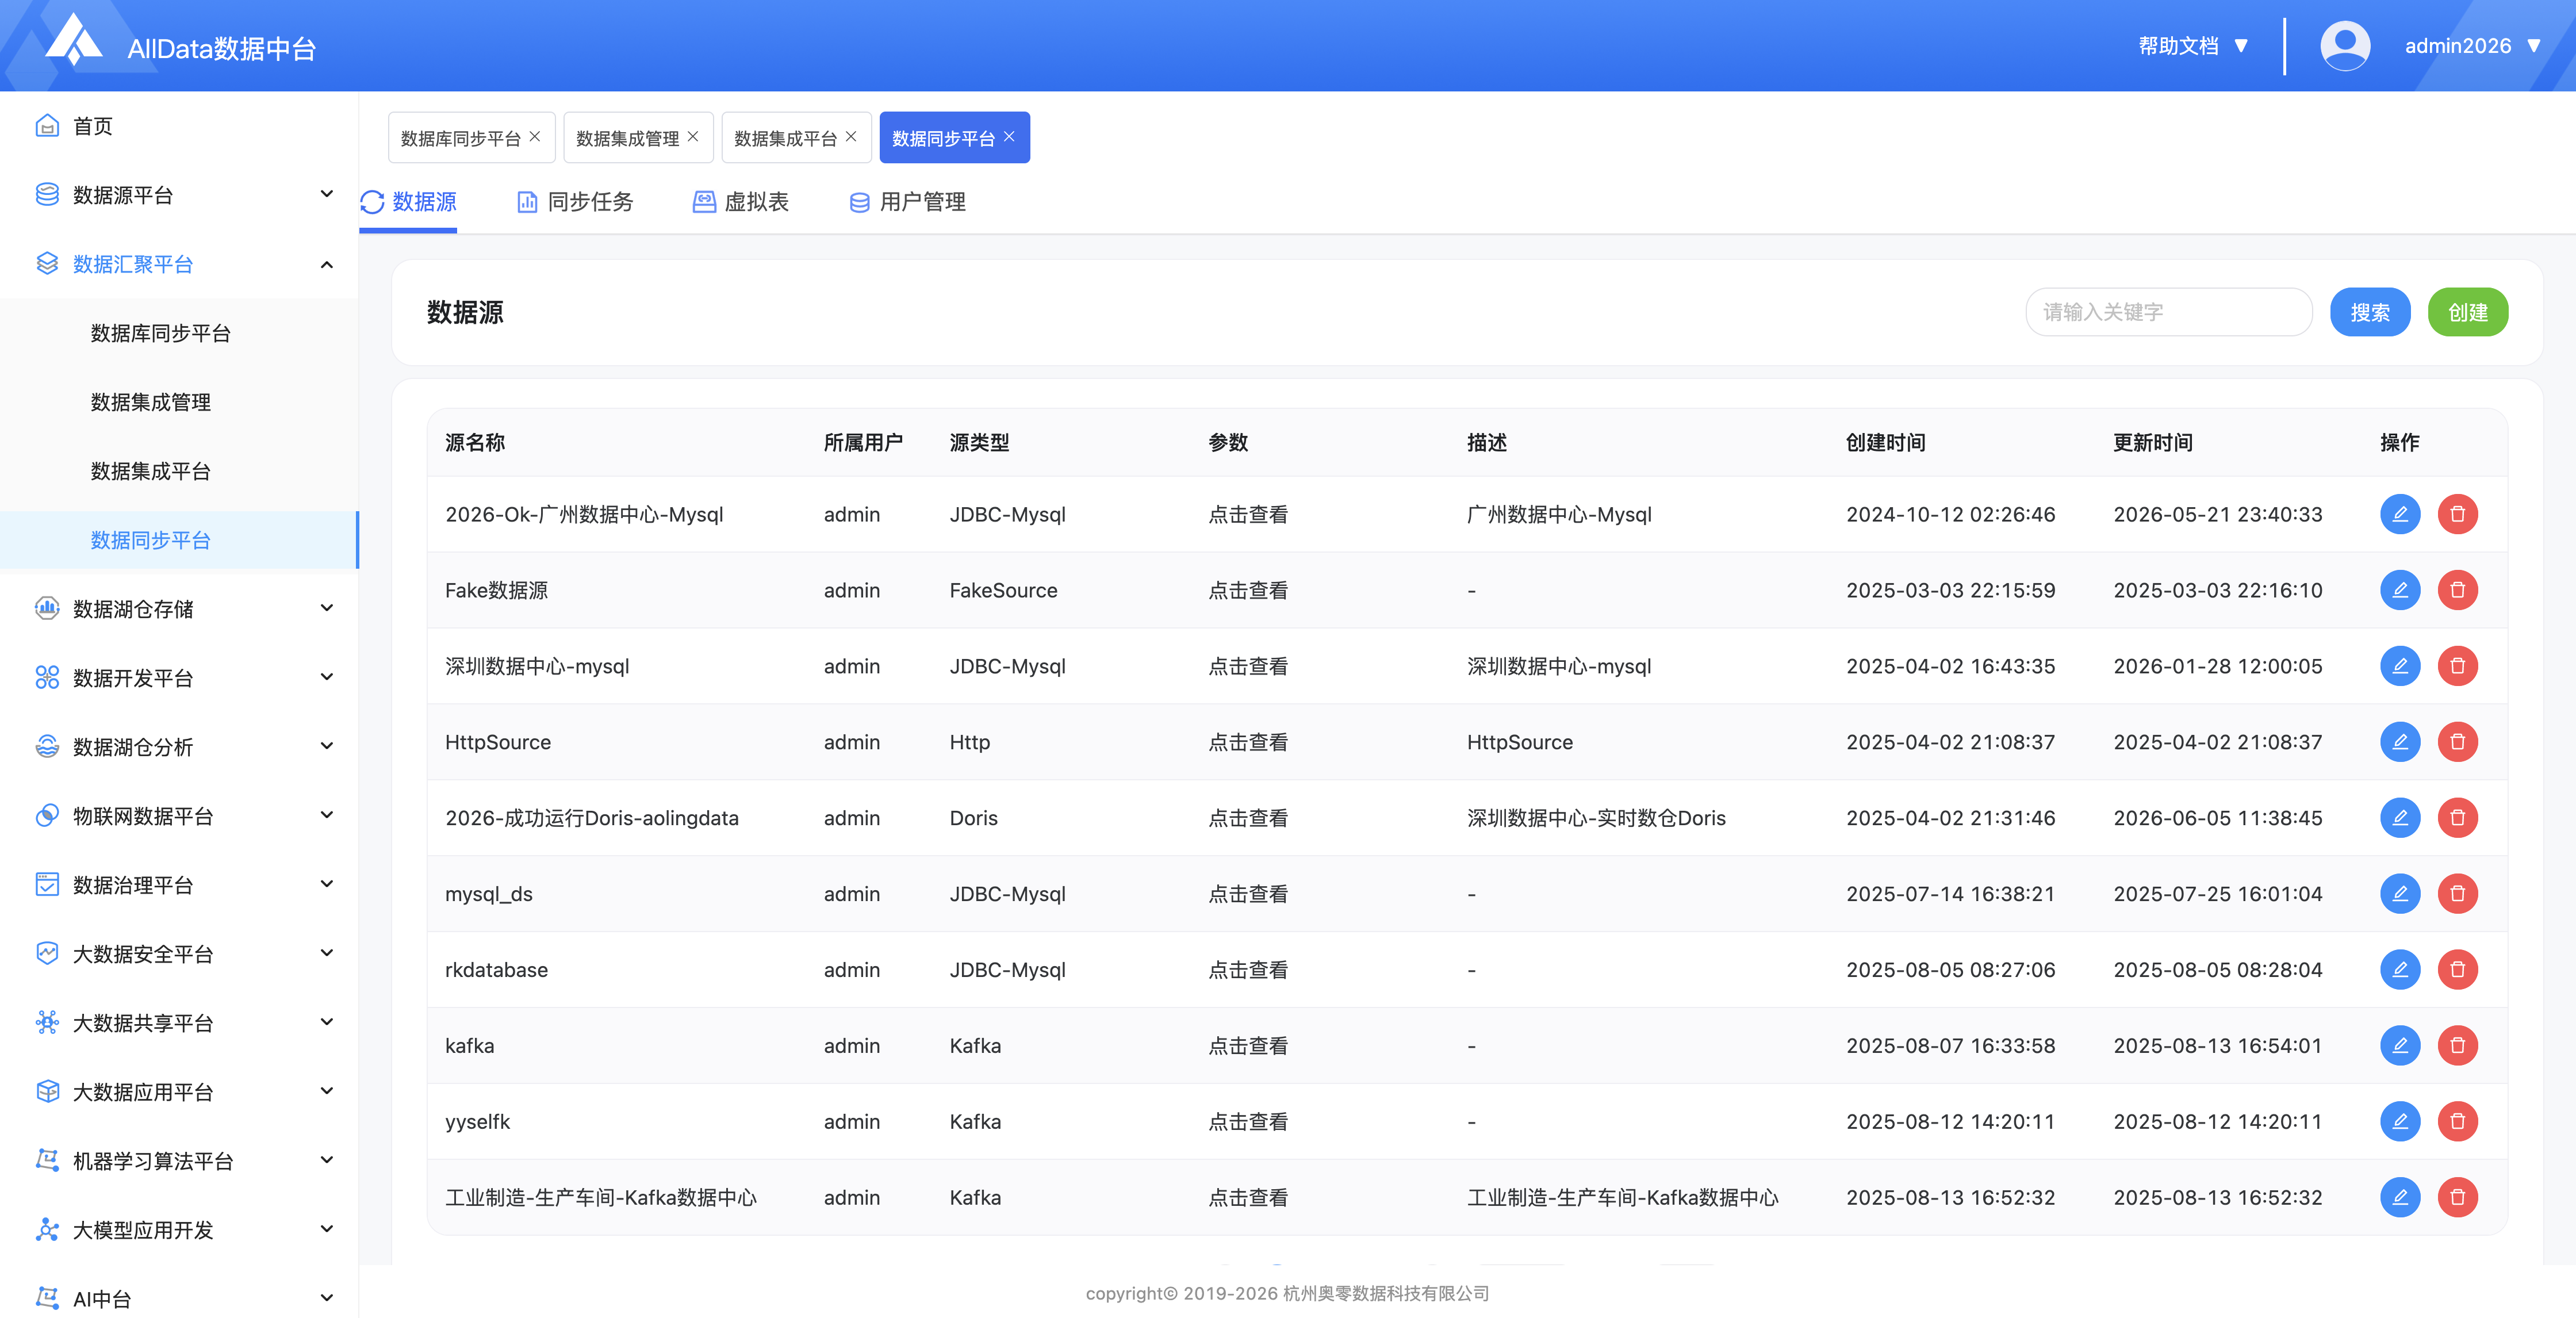
Task: Expand the 数据湖仓分析 sidebar menu
Action: (179, 747)
